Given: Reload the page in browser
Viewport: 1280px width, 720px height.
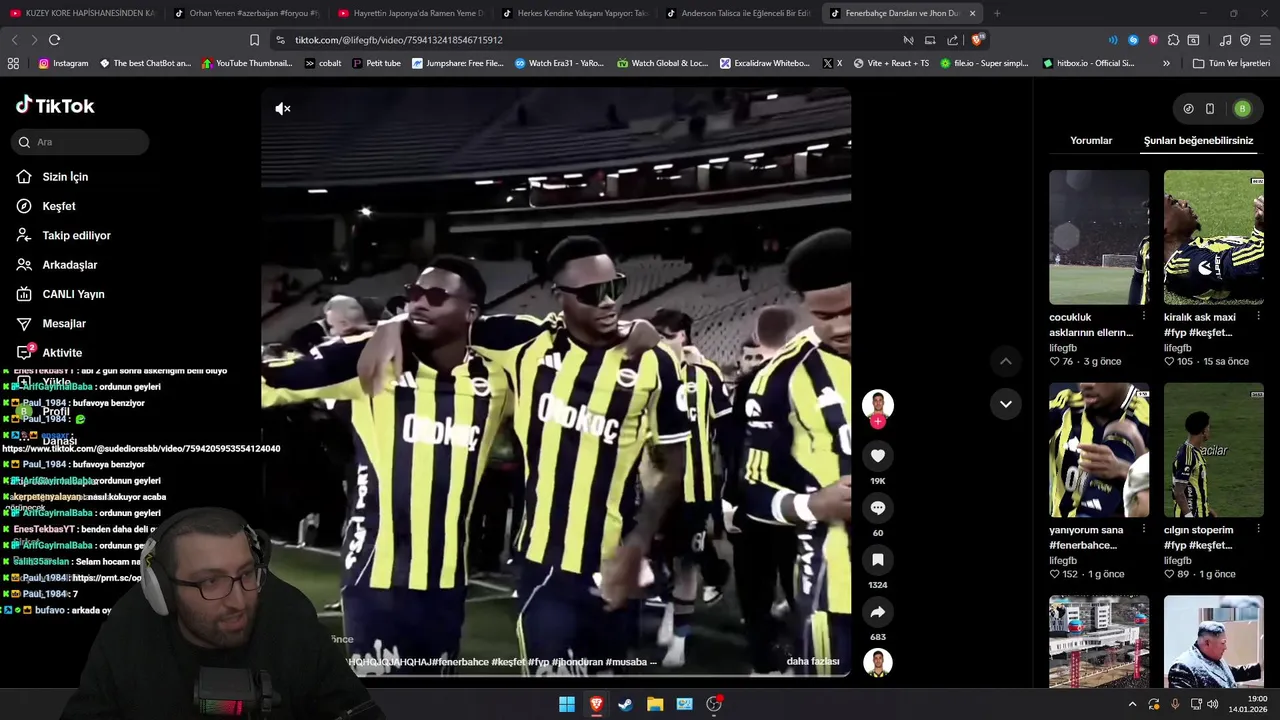Looking at the screenshot, I should coord(54,40).
